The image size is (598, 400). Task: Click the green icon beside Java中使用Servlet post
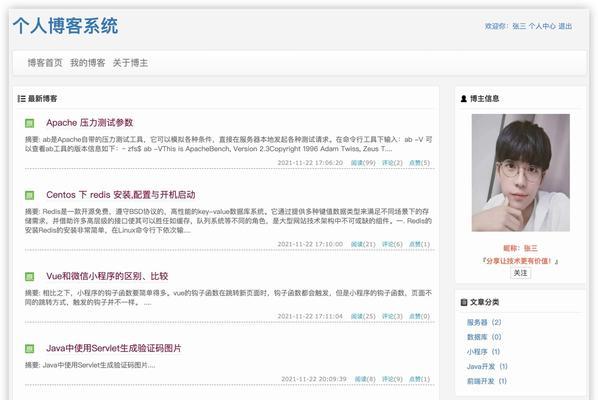[x=29, y=349]
